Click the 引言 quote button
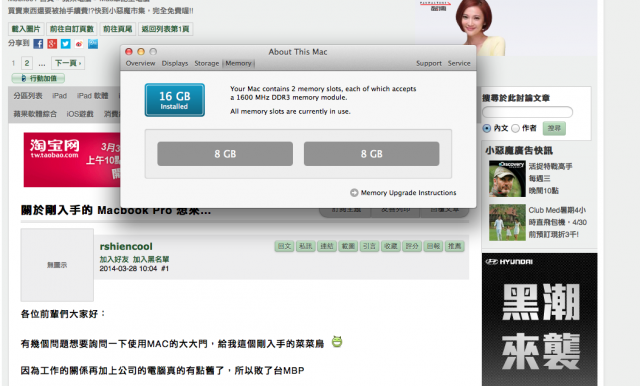Image resolution: width=640 pixels, height=386 pixels. click(369, 246)
